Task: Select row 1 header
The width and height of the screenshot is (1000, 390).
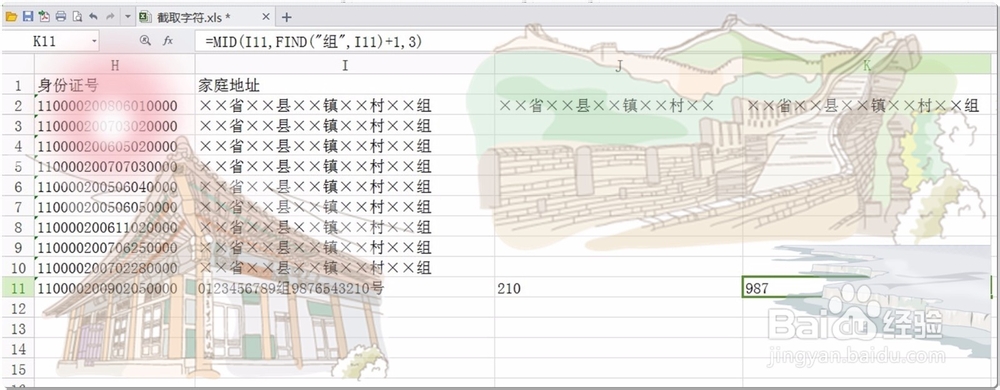Action: pyautogui.click(x=18, y=85)
